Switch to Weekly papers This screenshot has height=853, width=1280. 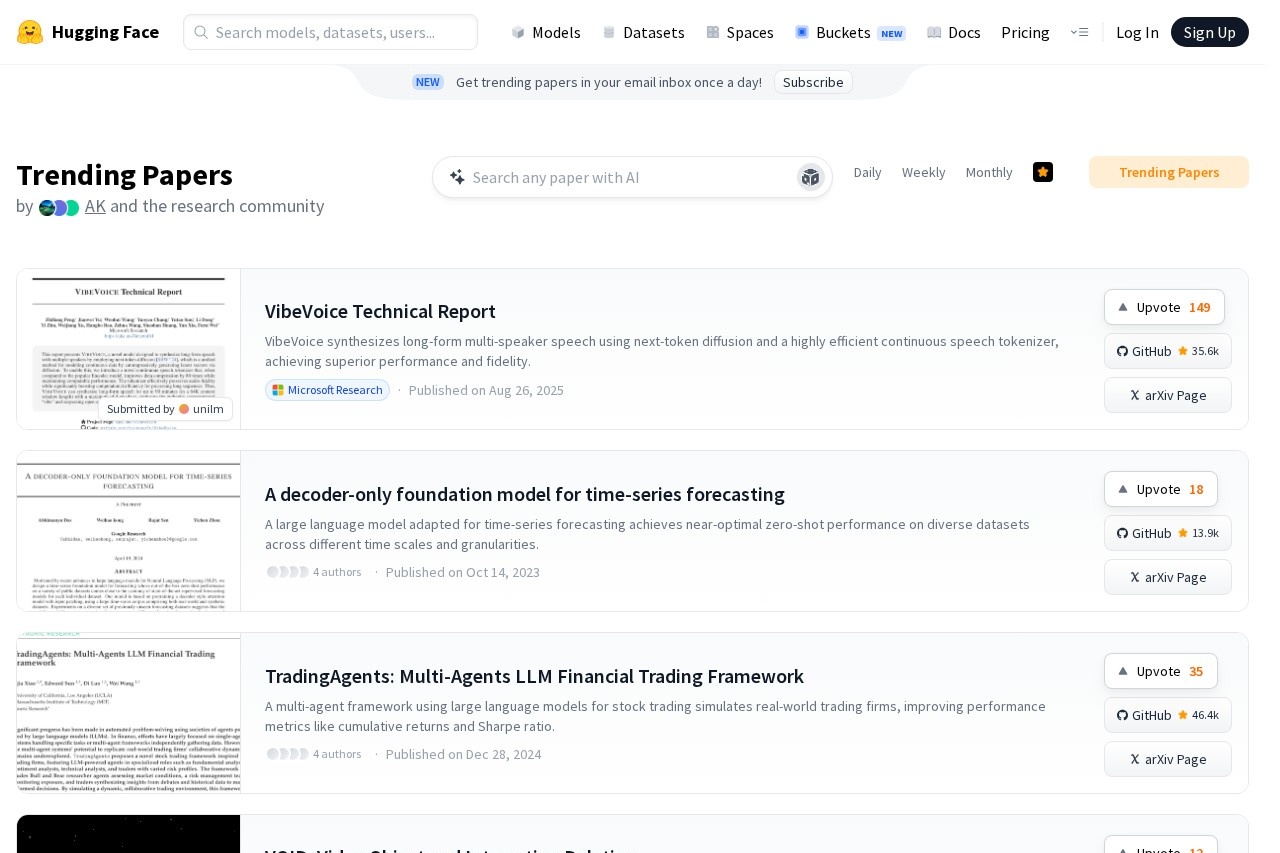[x=924, y=172]
